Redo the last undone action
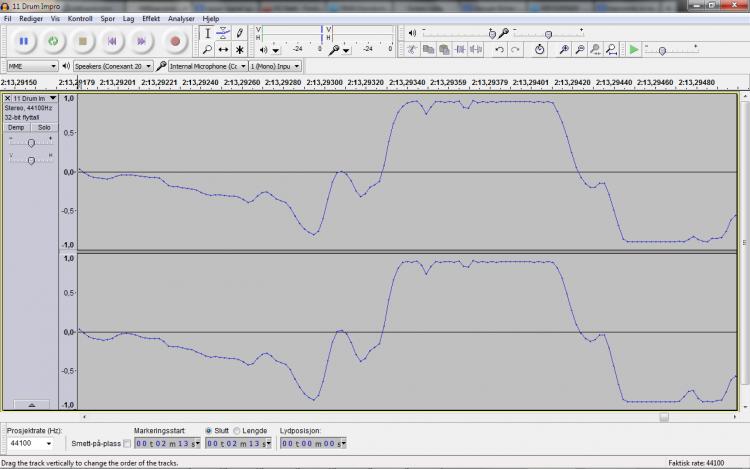The image size is (750, 469). coord(515,50)
